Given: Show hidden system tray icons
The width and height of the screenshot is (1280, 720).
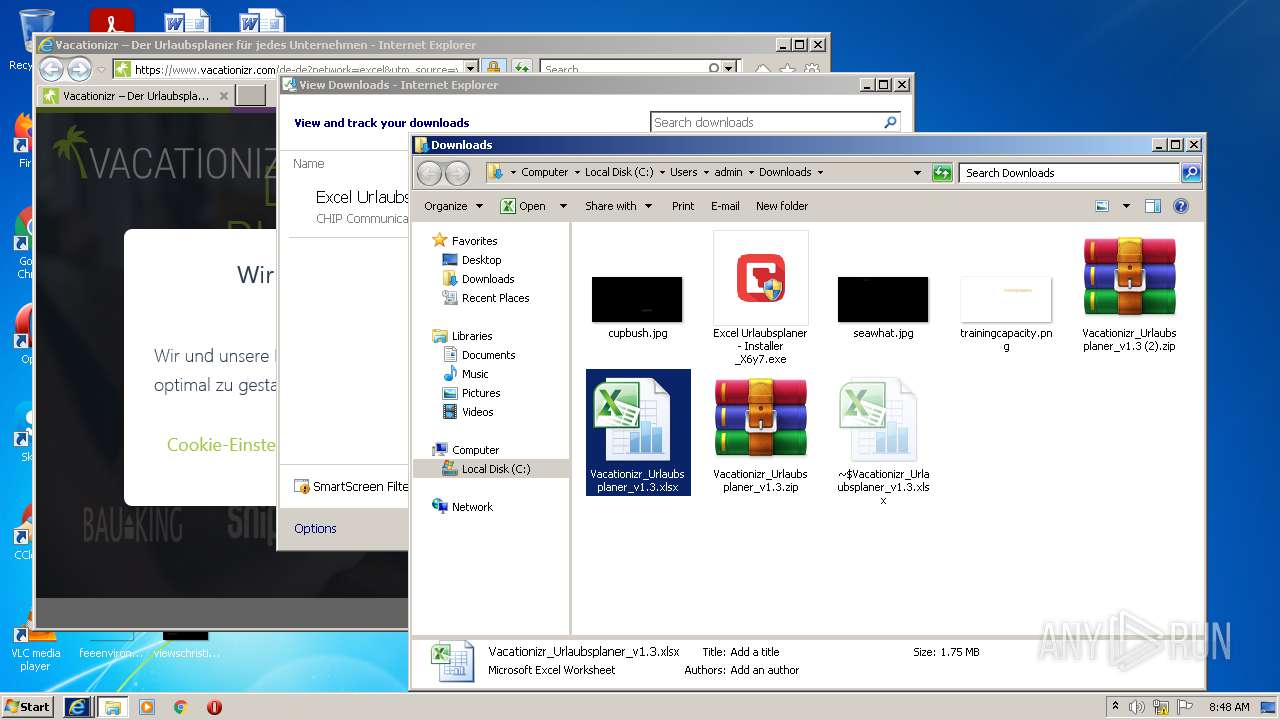Looking at the screenshot, I should pos(1115,707).
